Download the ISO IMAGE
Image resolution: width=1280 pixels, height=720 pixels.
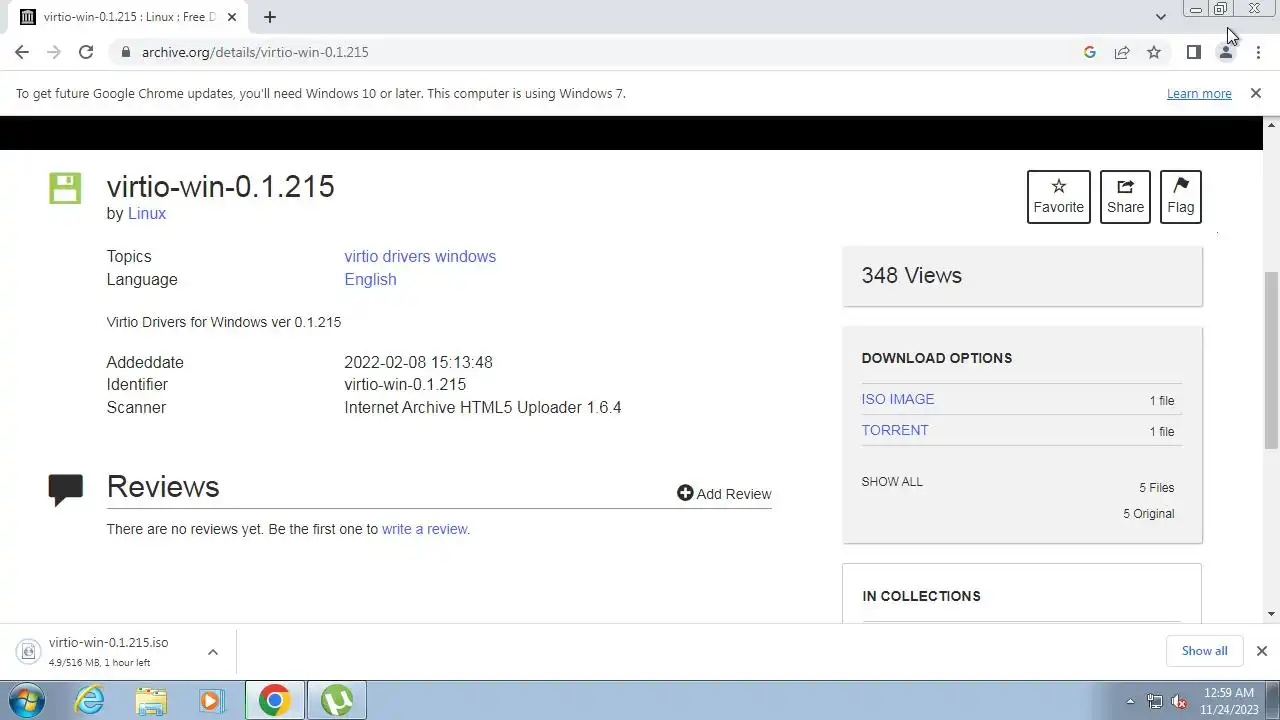coord(898,399)
